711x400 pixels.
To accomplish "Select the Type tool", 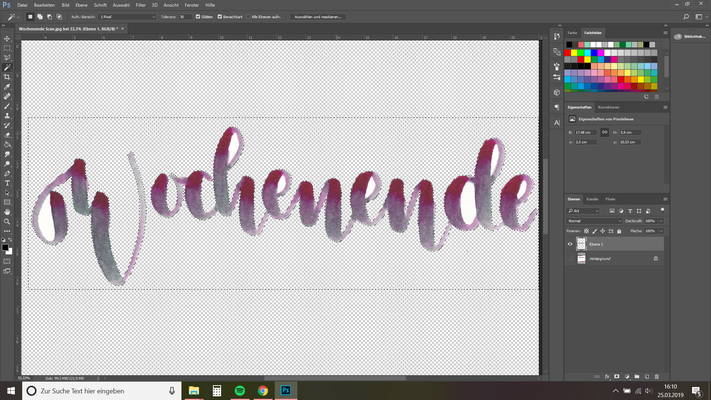I will click(x=7, y=183).
